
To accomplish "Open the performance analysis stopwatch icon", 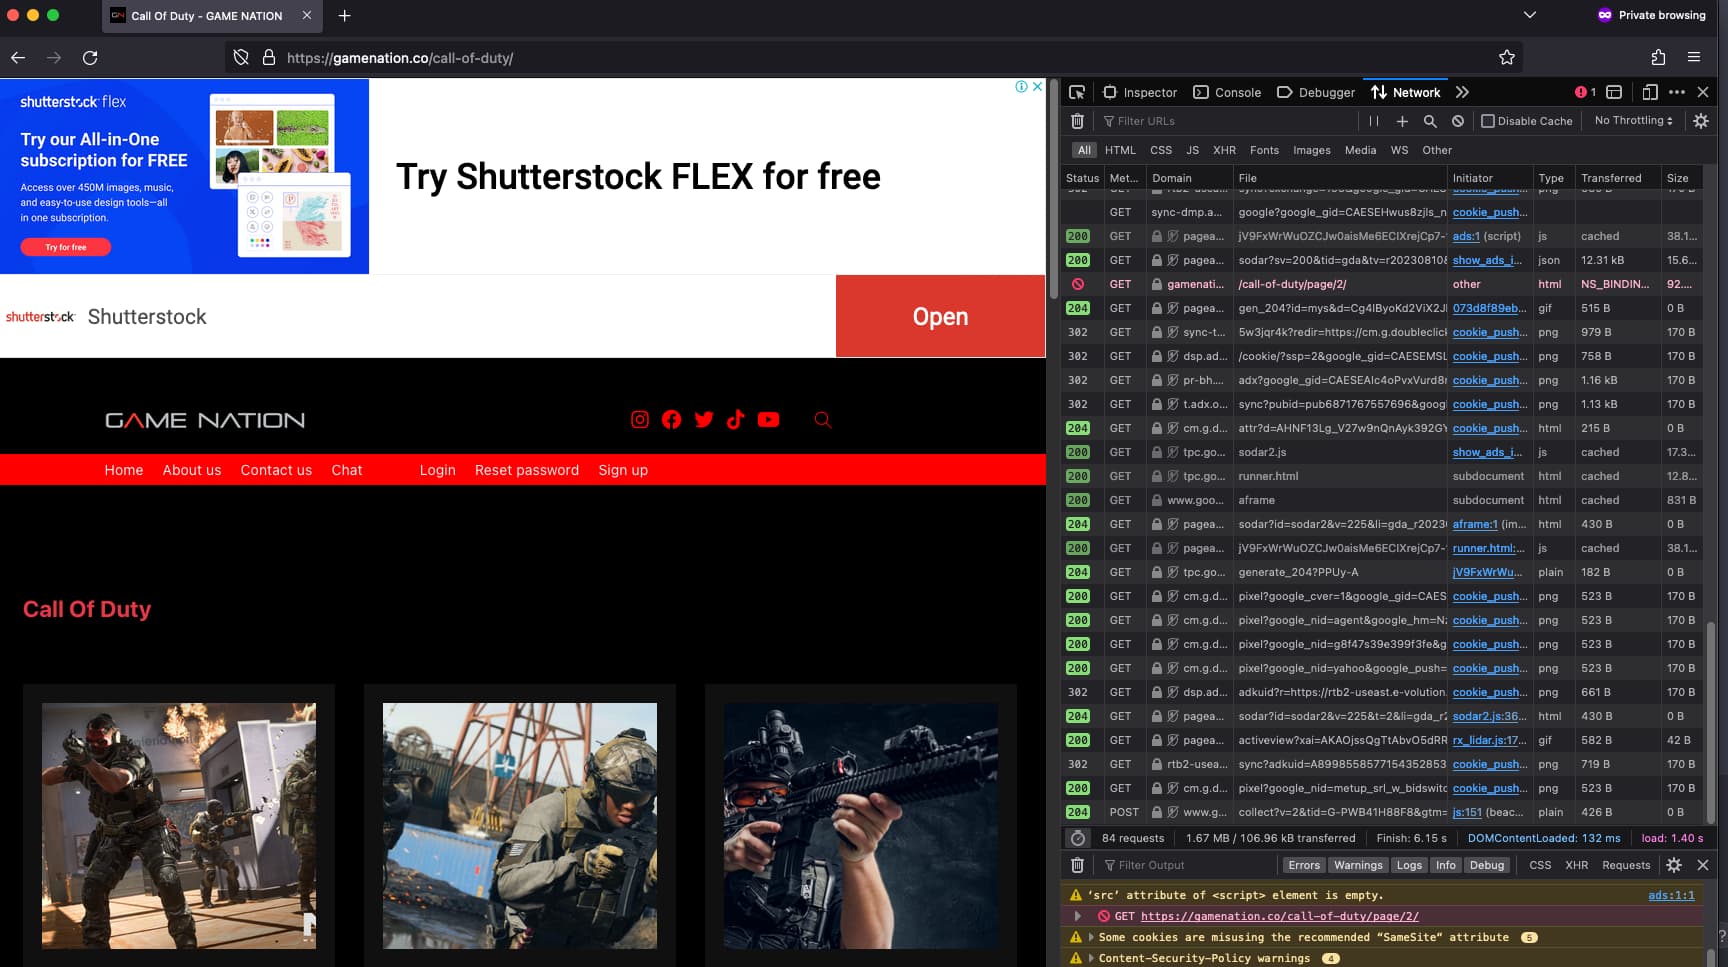I will click(1077, 838).
